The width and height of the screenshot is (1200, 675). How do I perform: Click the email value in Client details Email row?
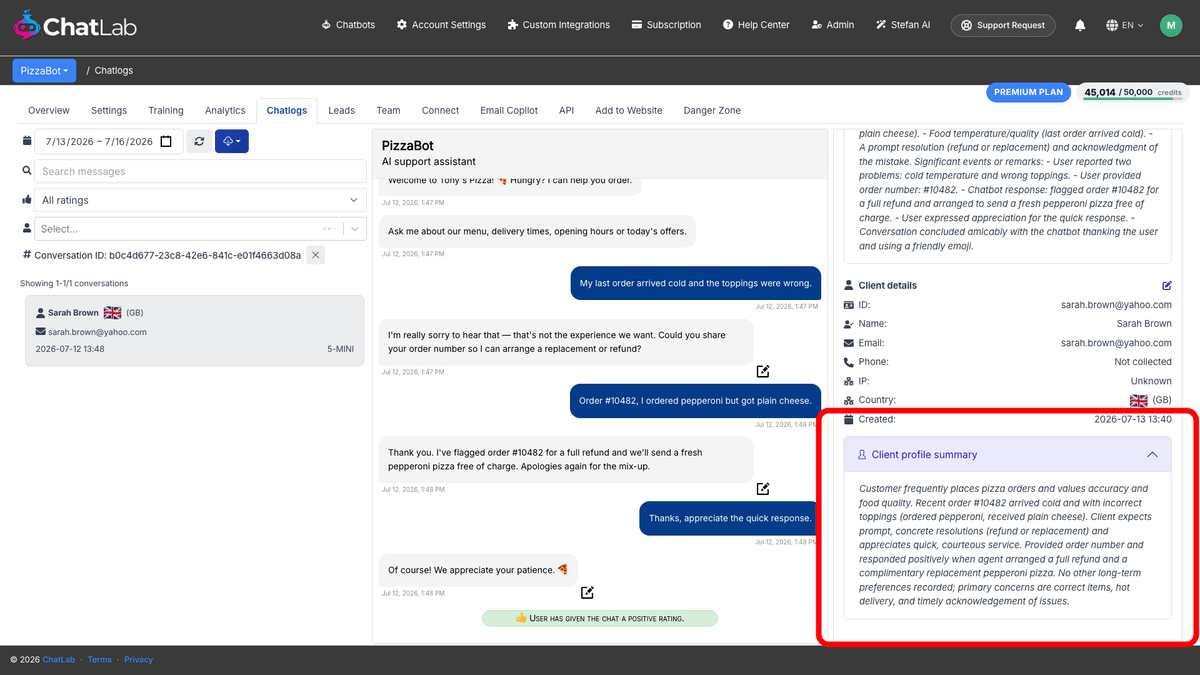(x=1116, y=343)
